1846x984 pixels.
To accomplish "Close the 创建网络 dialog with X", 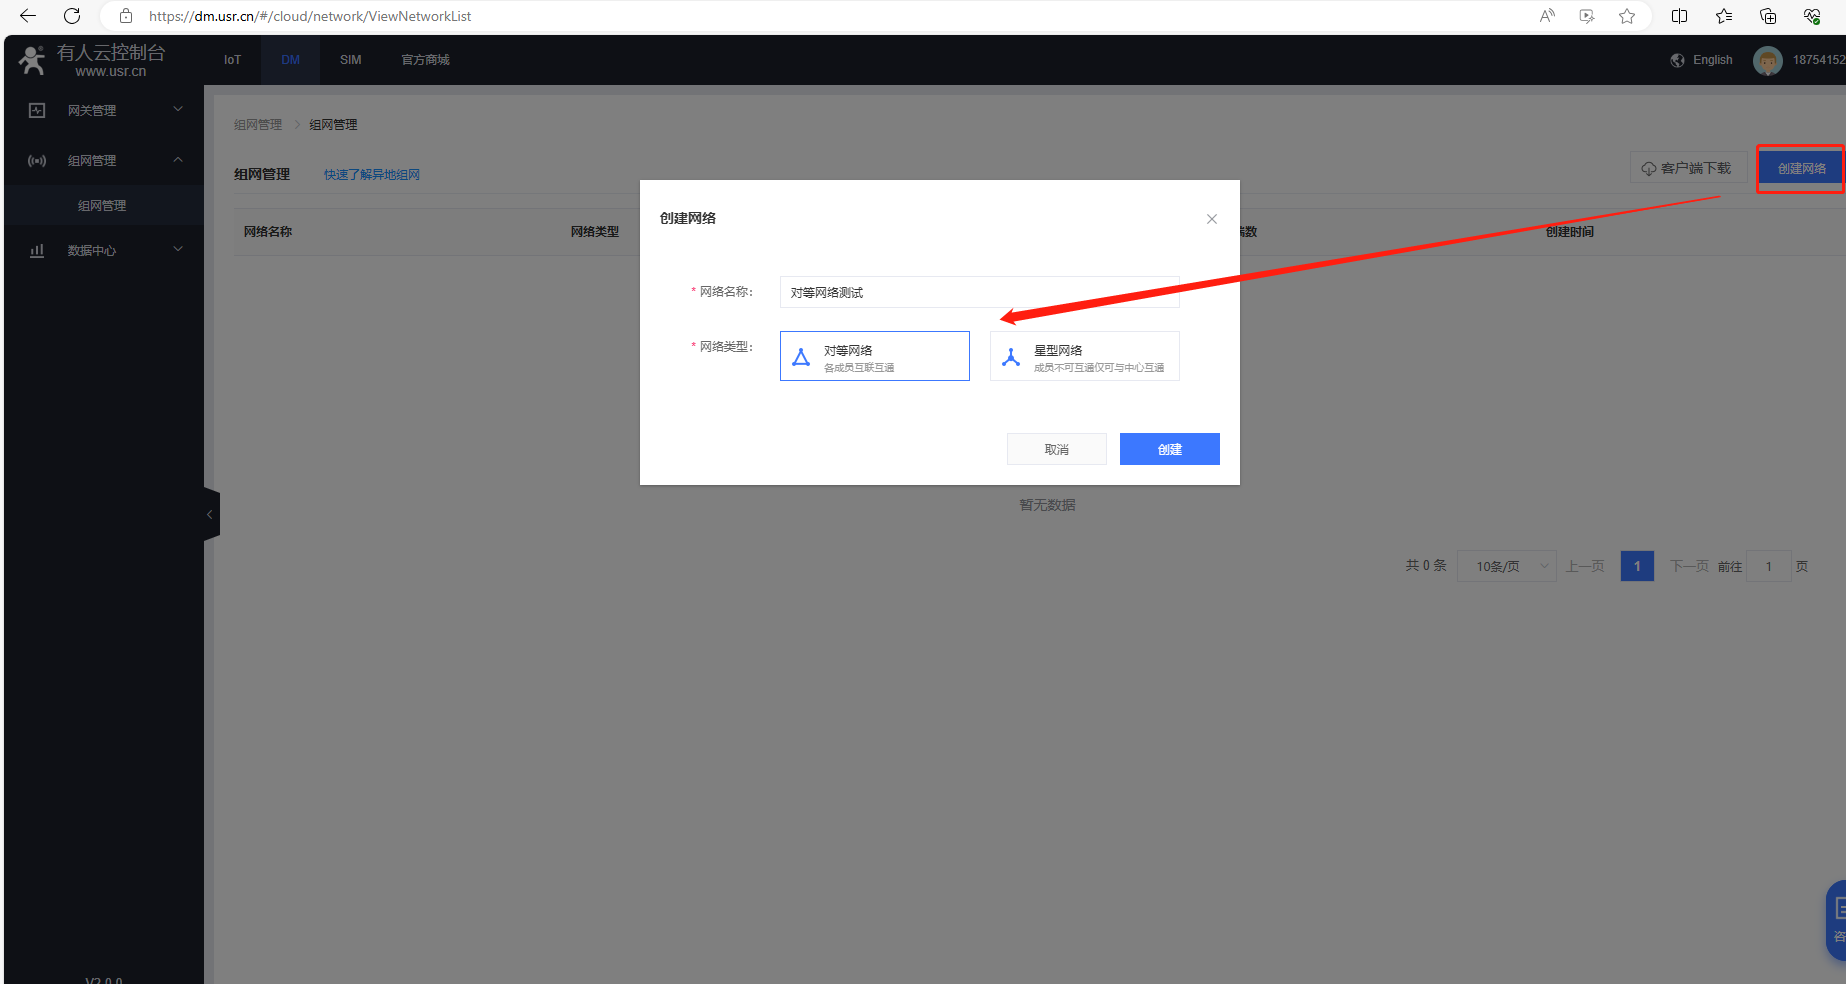I will (x=1211, y=219).
